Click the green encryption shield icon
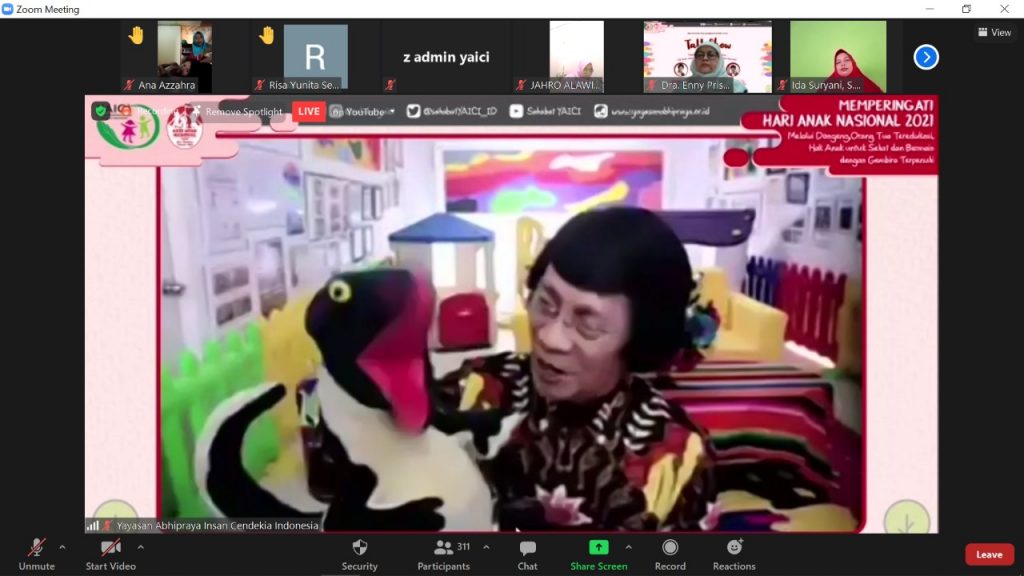The height and width of the screenshot is (576, 1024). 101,111
